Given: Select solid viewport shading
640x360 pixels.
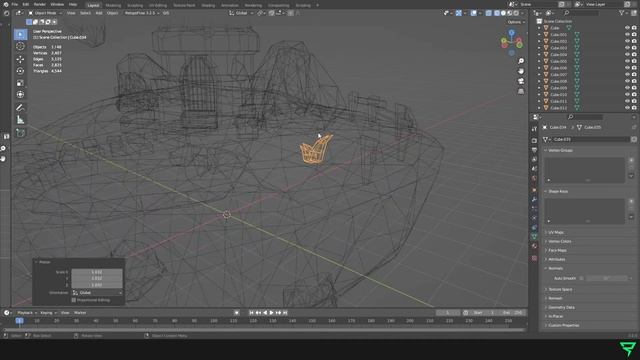Looking at the screenshot, I should click(503, 13).
